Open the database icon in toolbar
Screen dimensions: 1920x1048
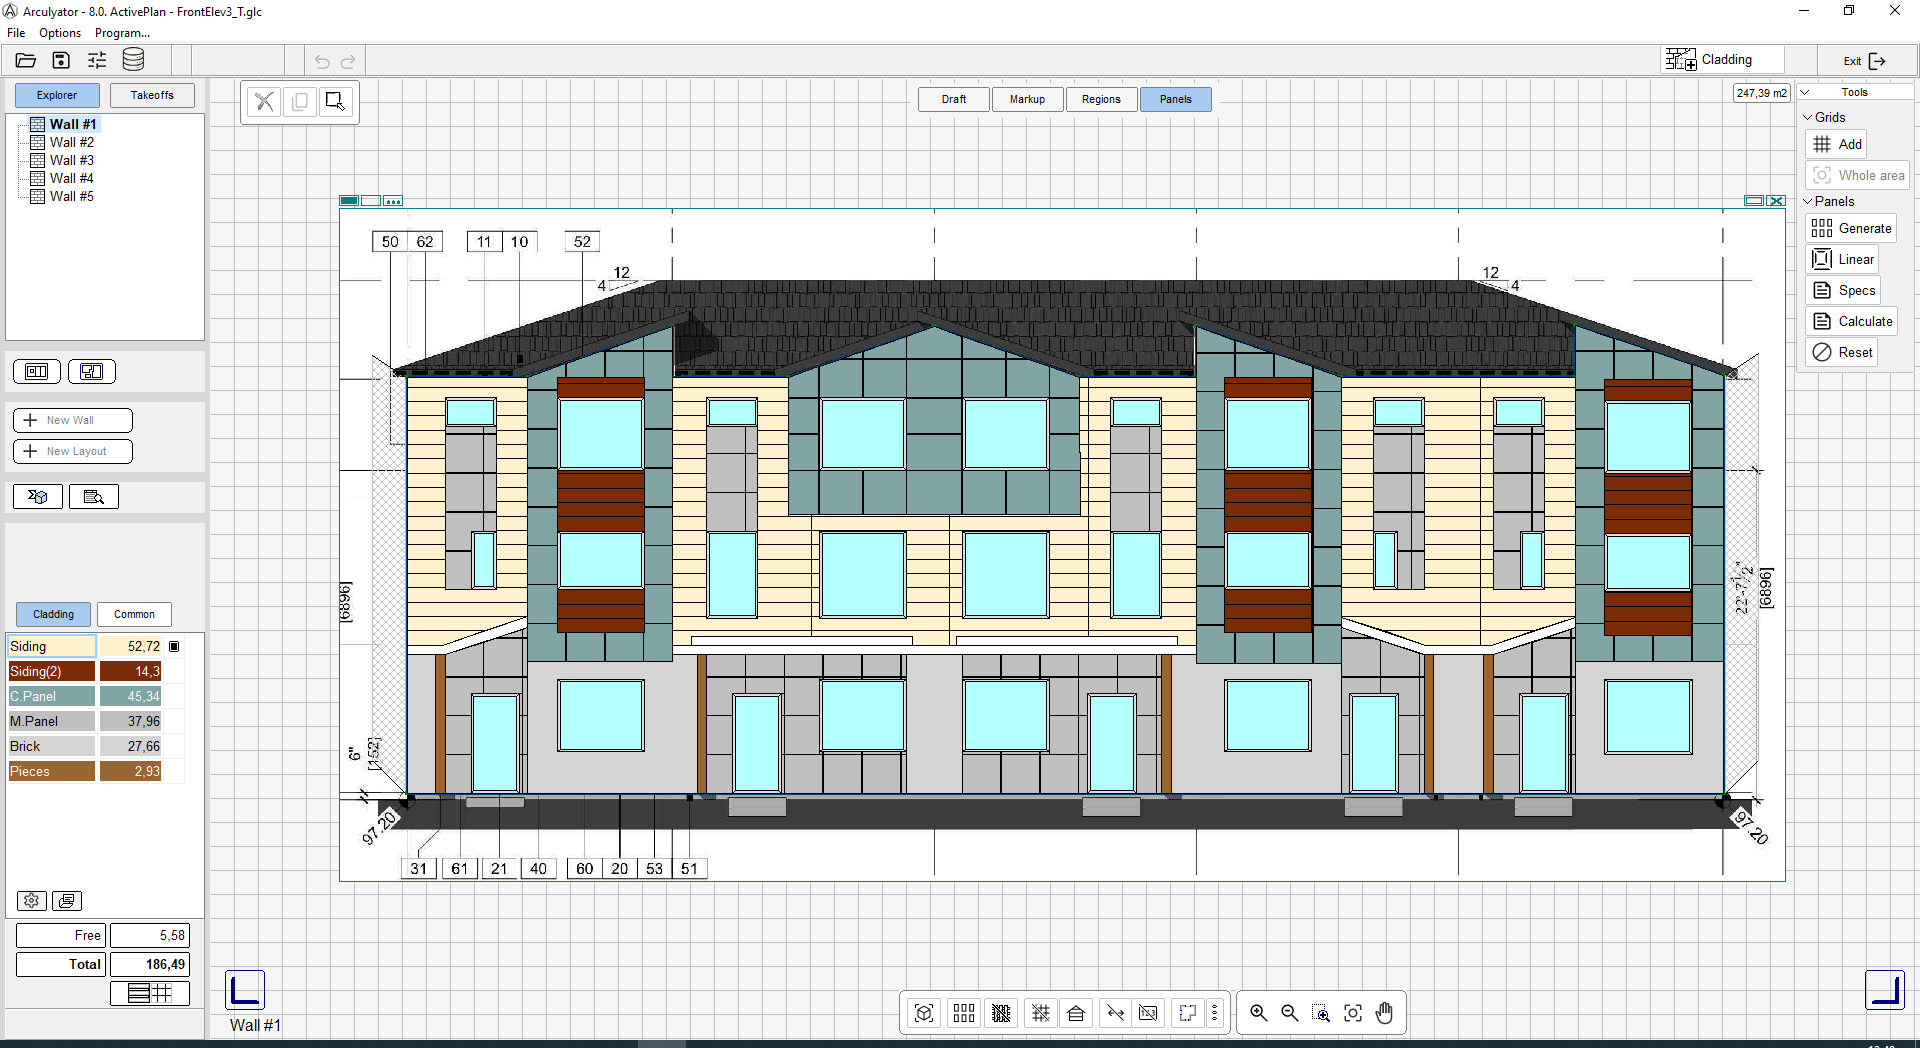(133, 60)
